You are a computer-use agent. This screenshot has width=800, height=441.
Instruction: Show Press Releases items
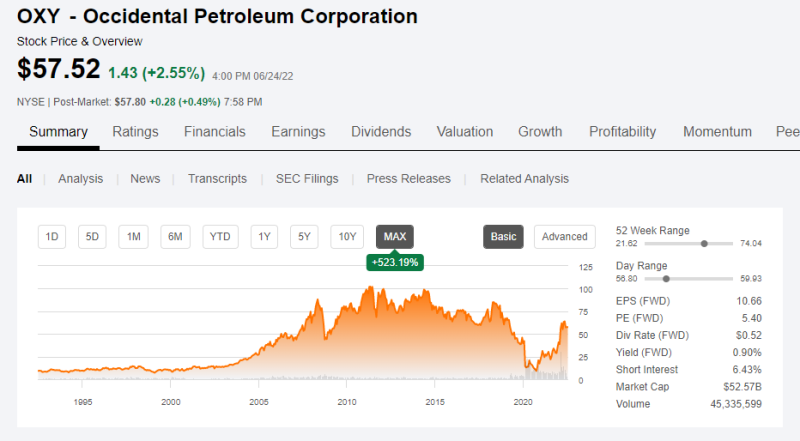tap(408, 179)
